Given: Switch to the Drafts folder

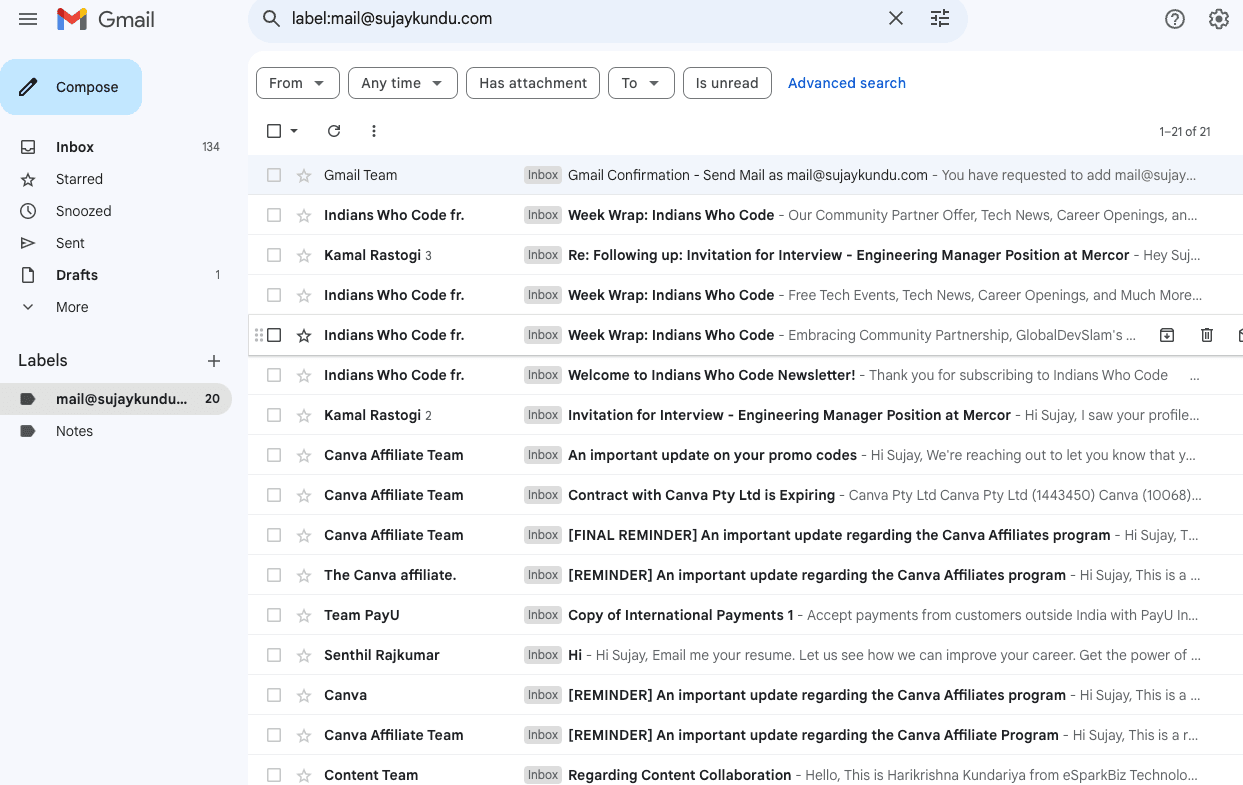Looking at the screenshot, I should coord(75,275).
